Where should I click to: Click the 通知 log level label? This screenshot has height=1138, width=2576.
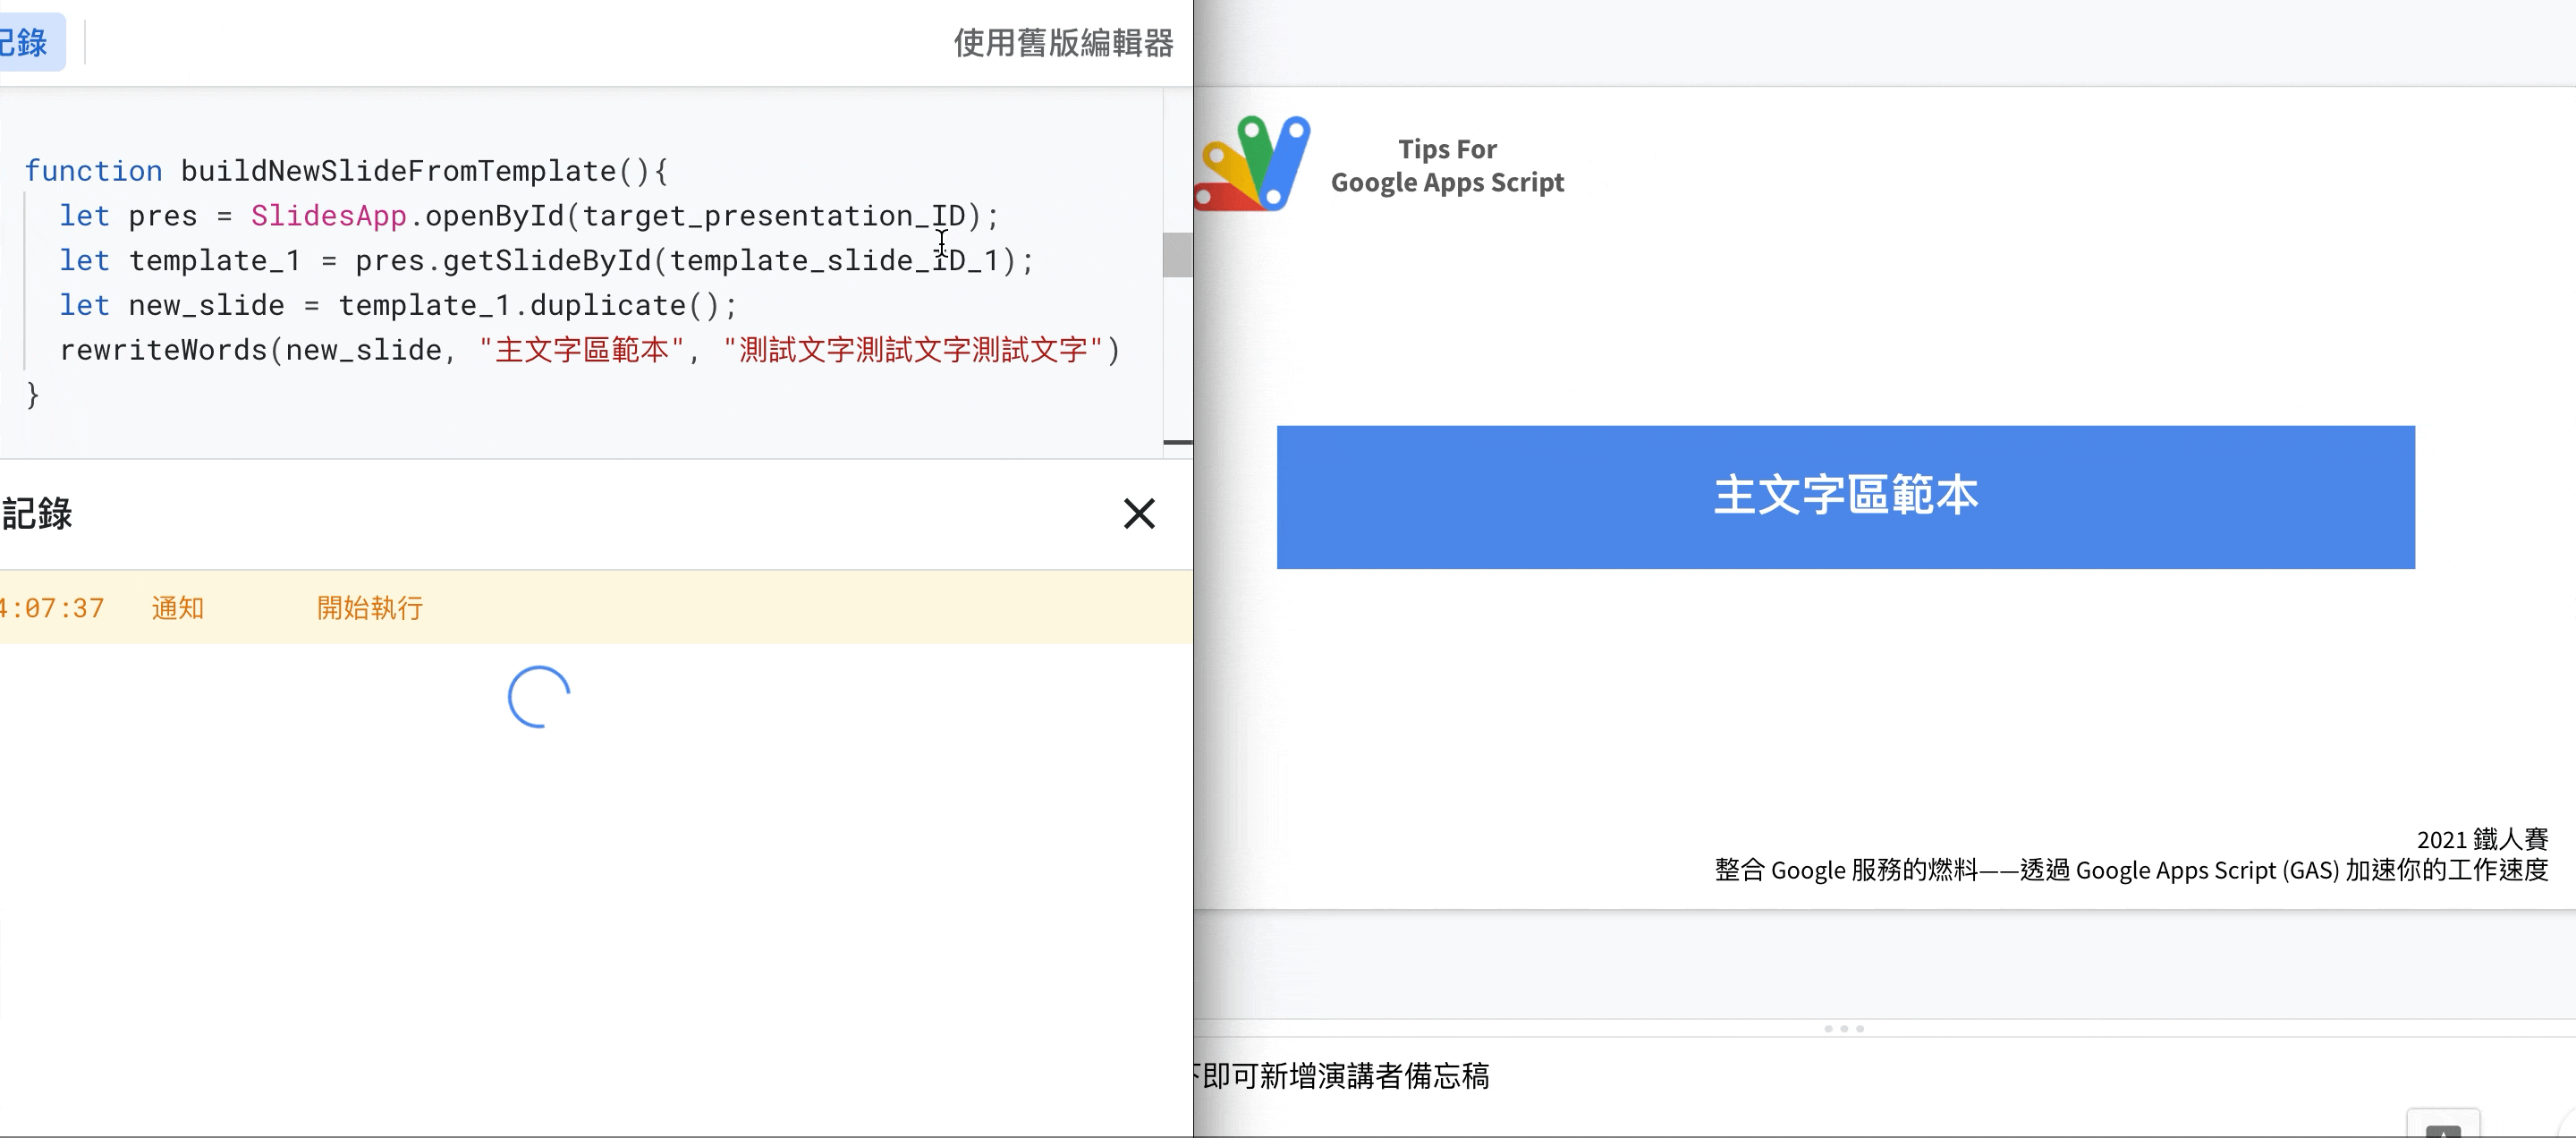click(178, 608)
